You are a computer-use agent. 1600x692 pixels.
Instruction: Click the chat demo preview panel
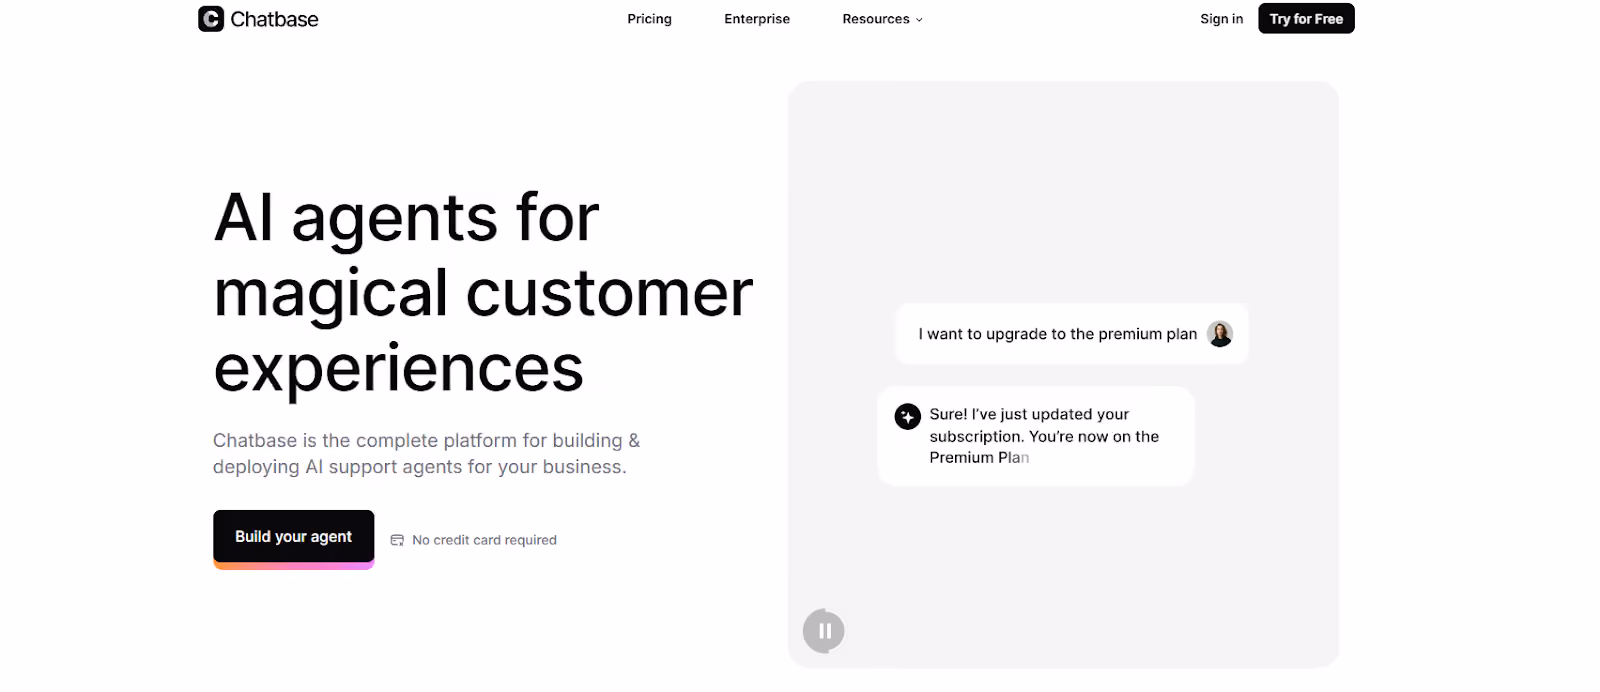(1063, 374)
